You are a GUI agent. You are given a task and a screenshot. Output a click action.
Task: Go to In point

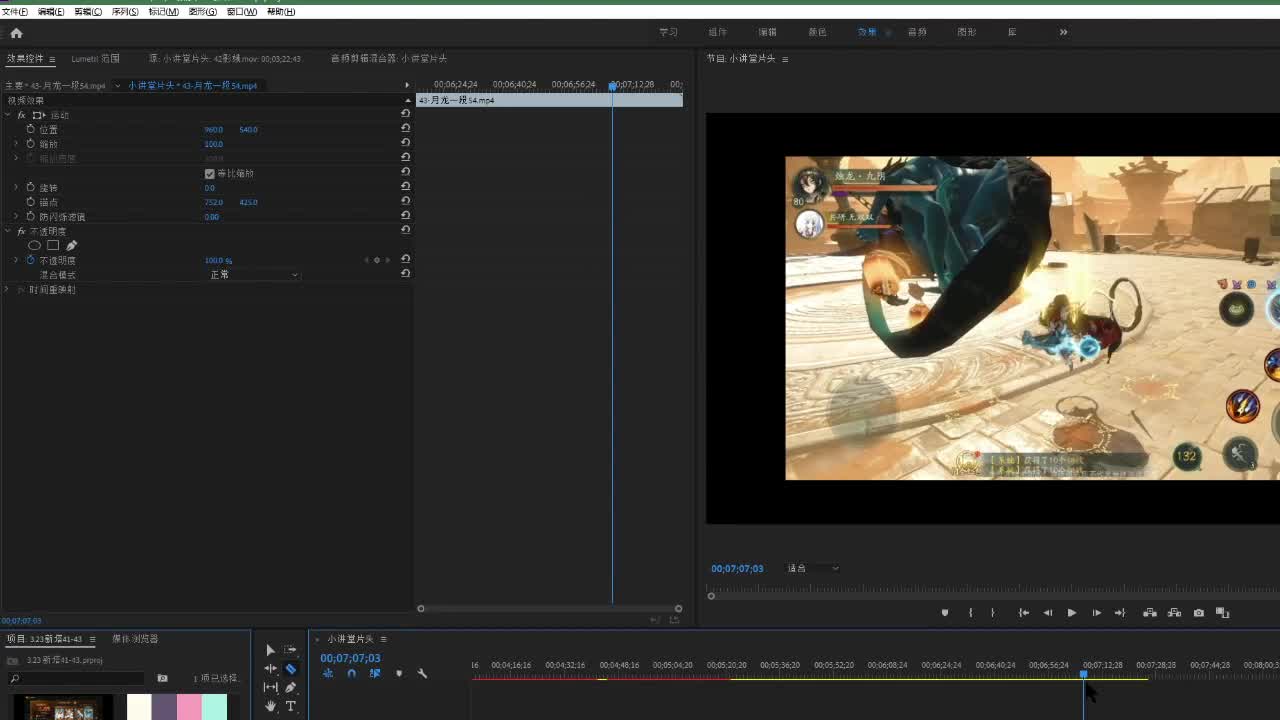click(1024, 613)
